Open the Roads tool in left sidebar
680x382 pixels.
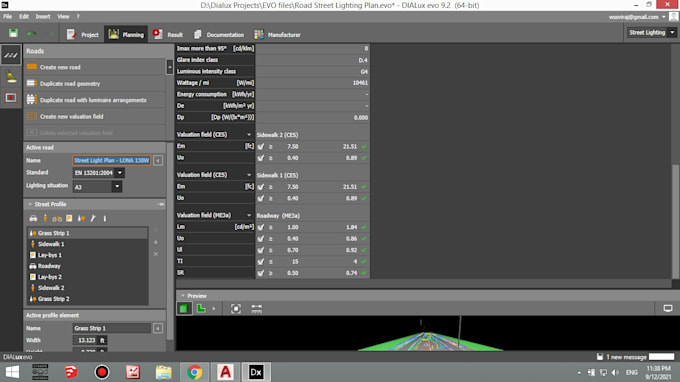pyautogui.click(x=11, y=55)
